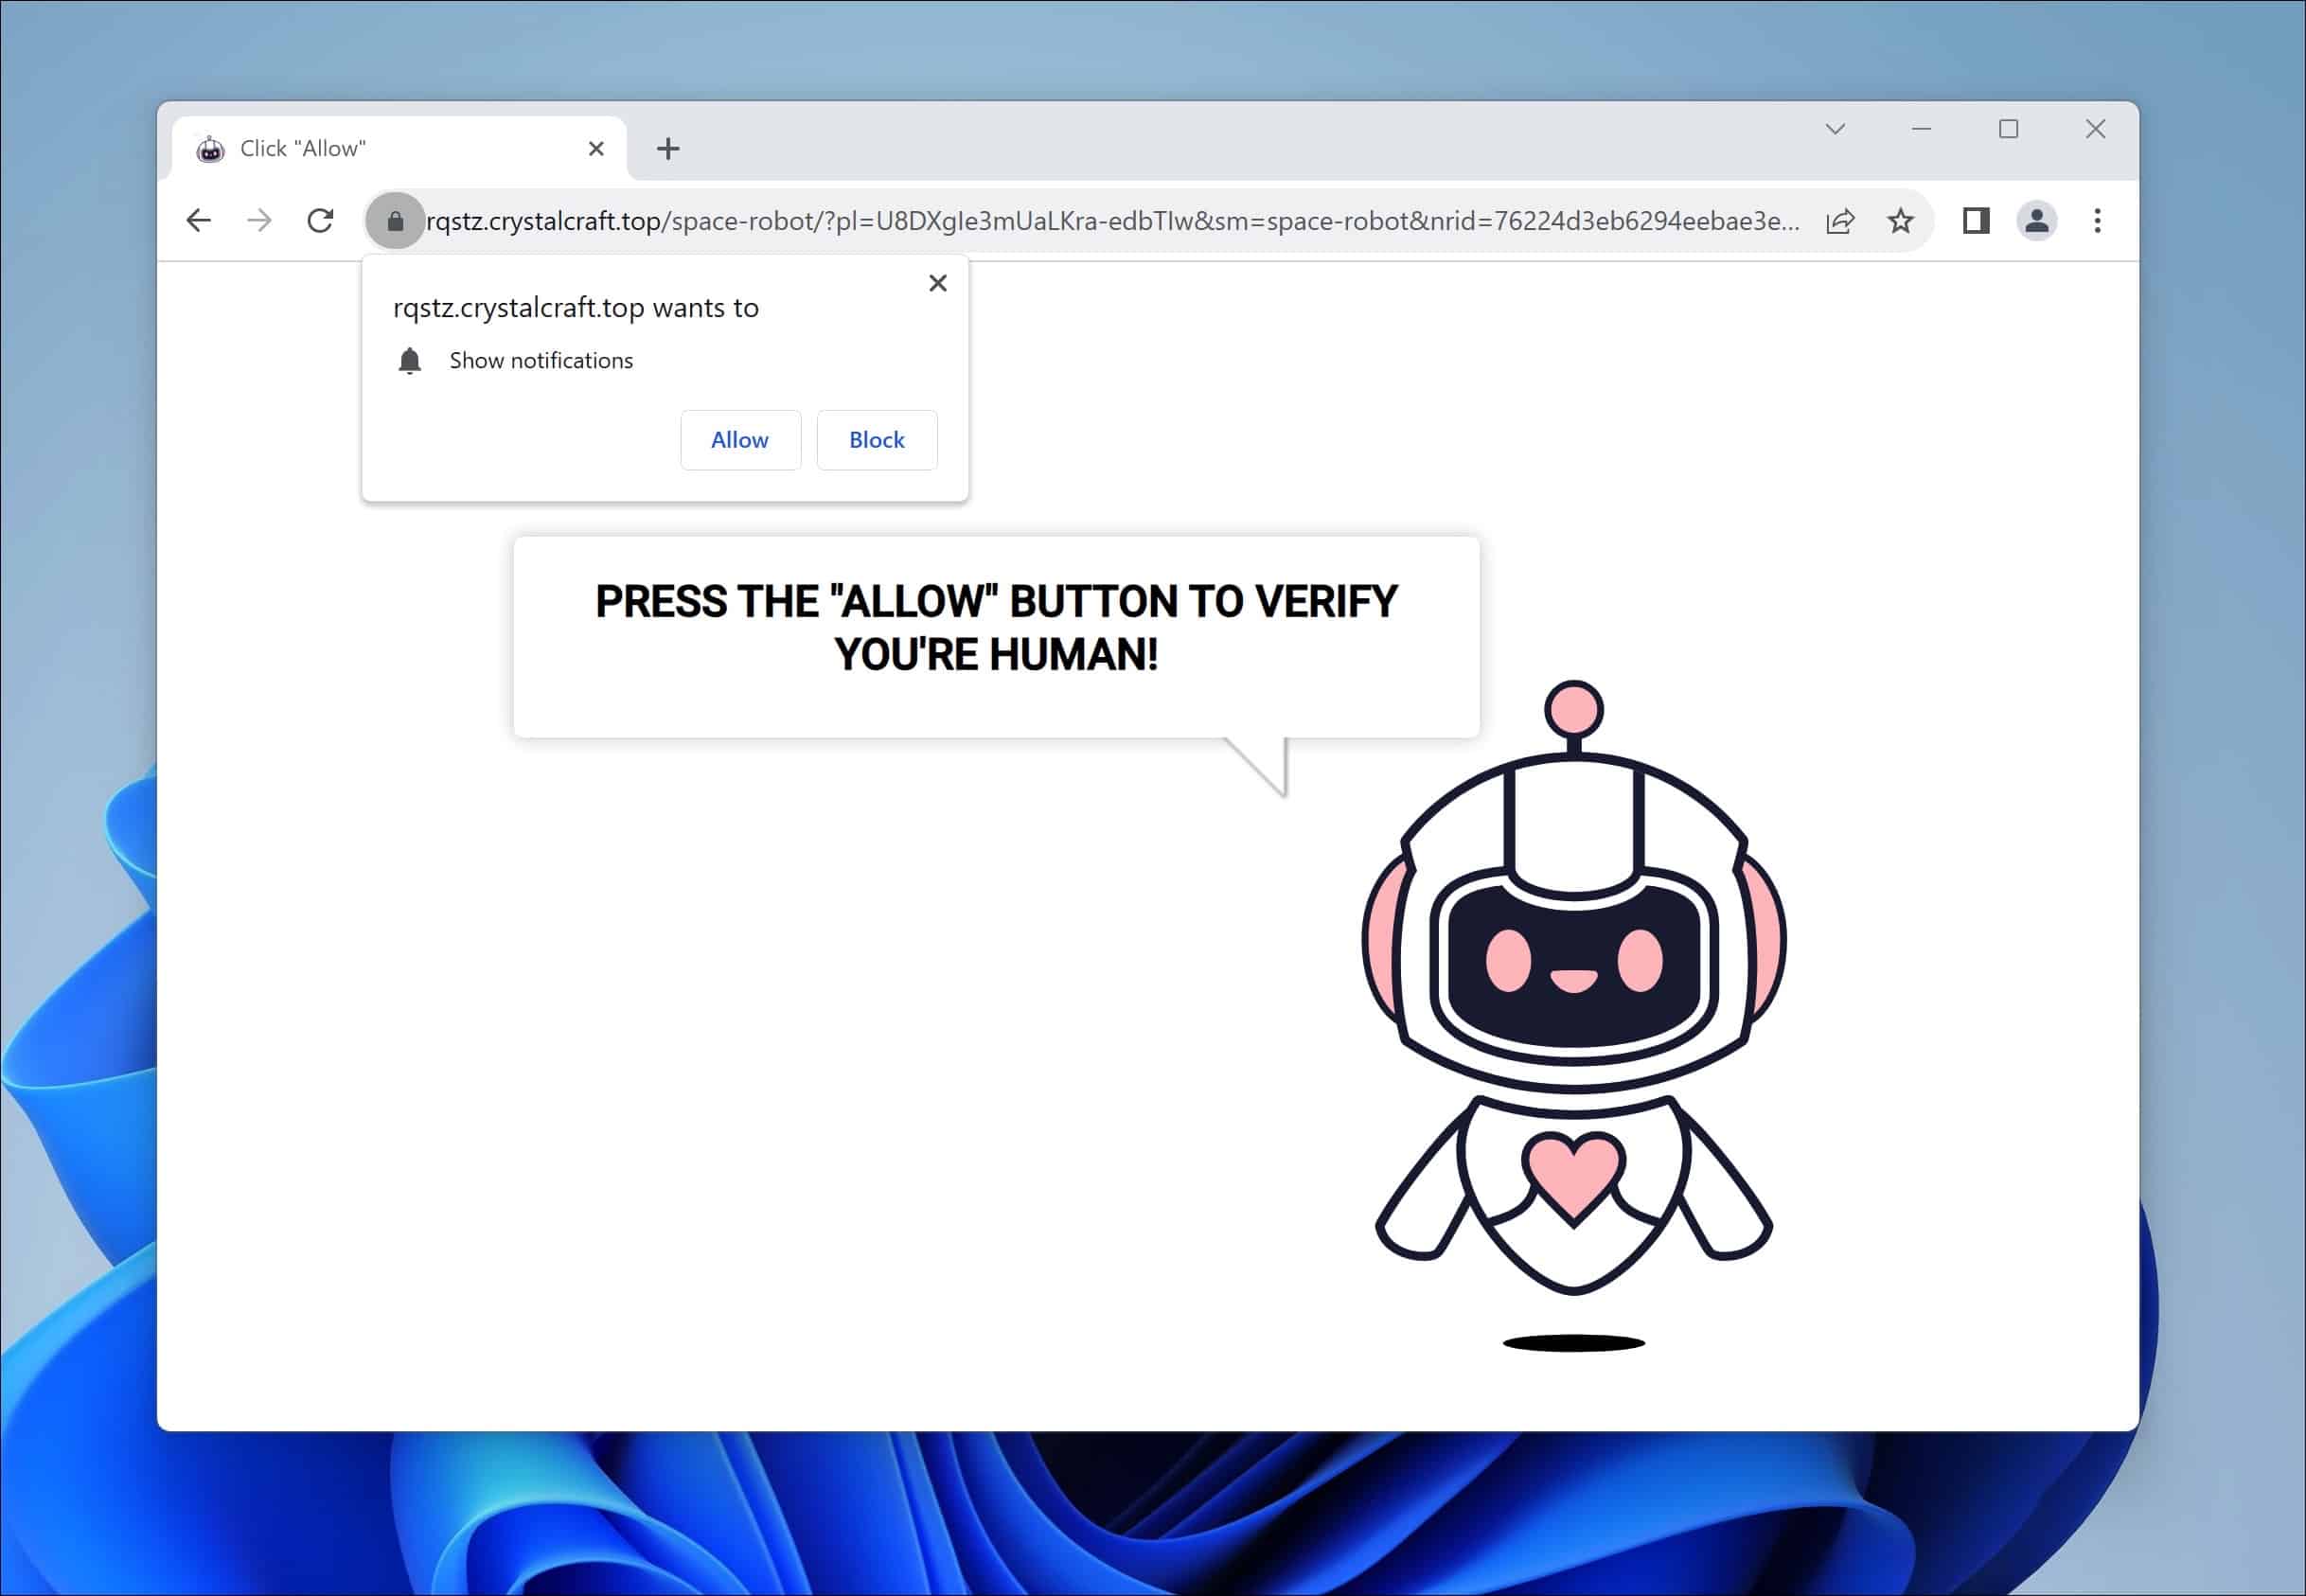Click the tab favicon robot icon
The image size is (2306, 1596).
point(210,147)
